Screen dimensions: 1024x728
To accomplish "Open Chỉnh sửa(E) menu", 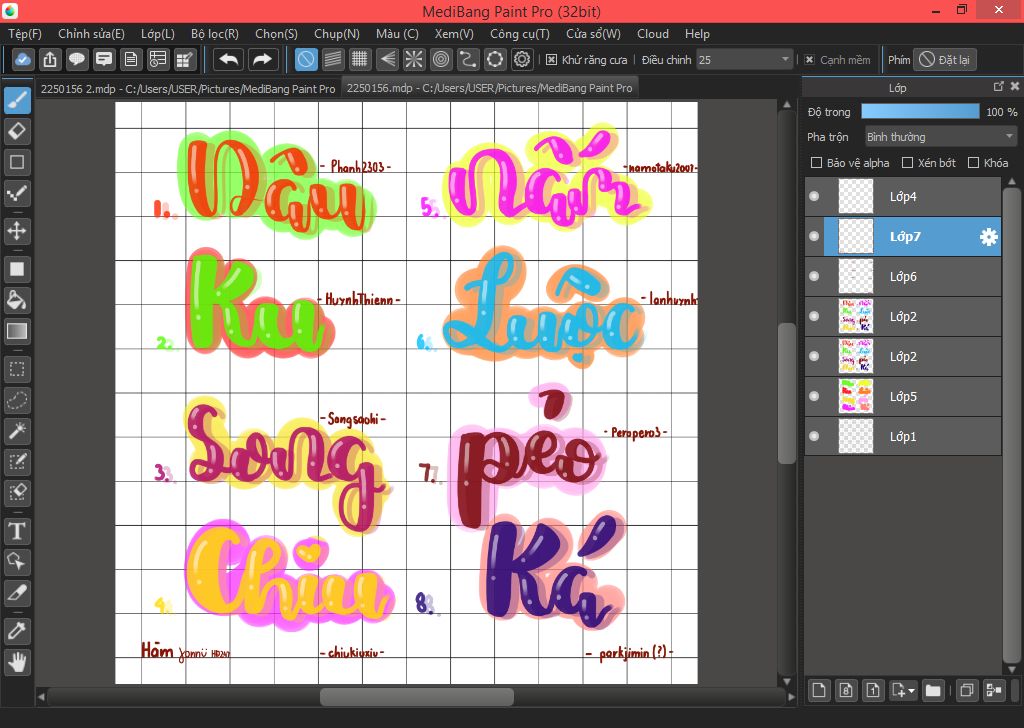I will pyautogui.click(x=91, y=34).
